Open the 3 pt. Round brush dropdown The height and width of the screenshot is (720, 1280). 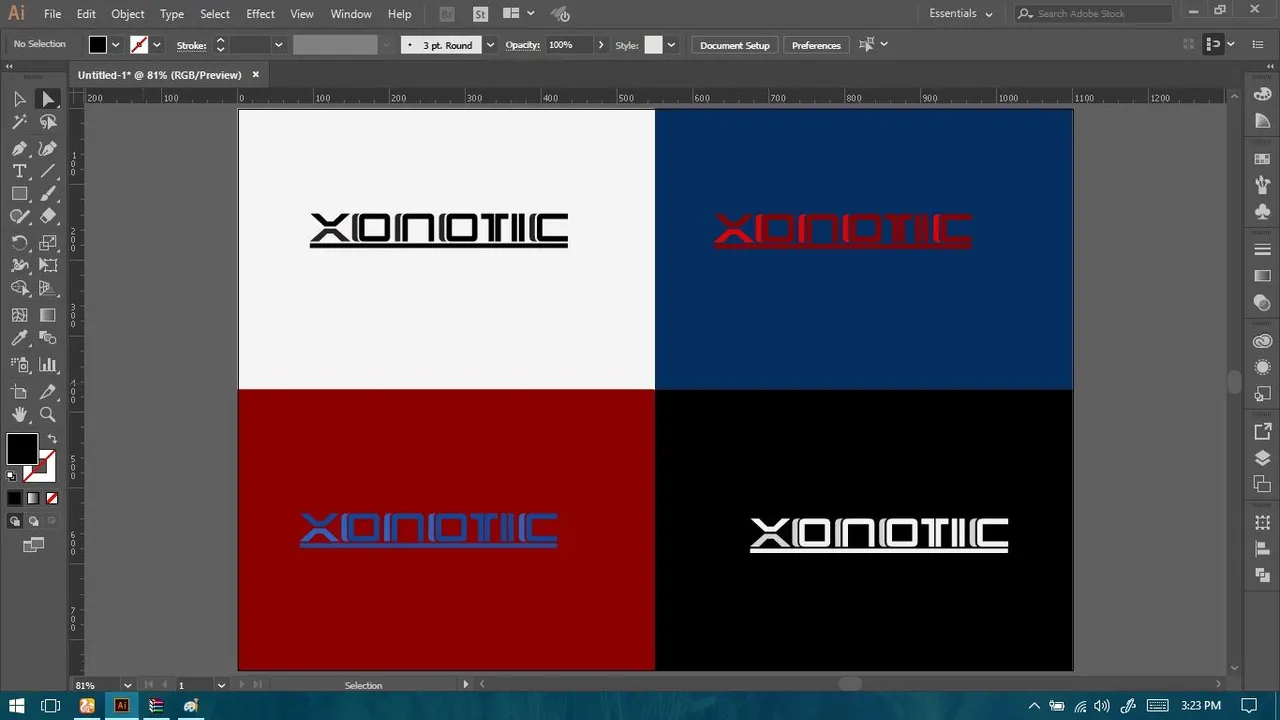click(490, 45)
